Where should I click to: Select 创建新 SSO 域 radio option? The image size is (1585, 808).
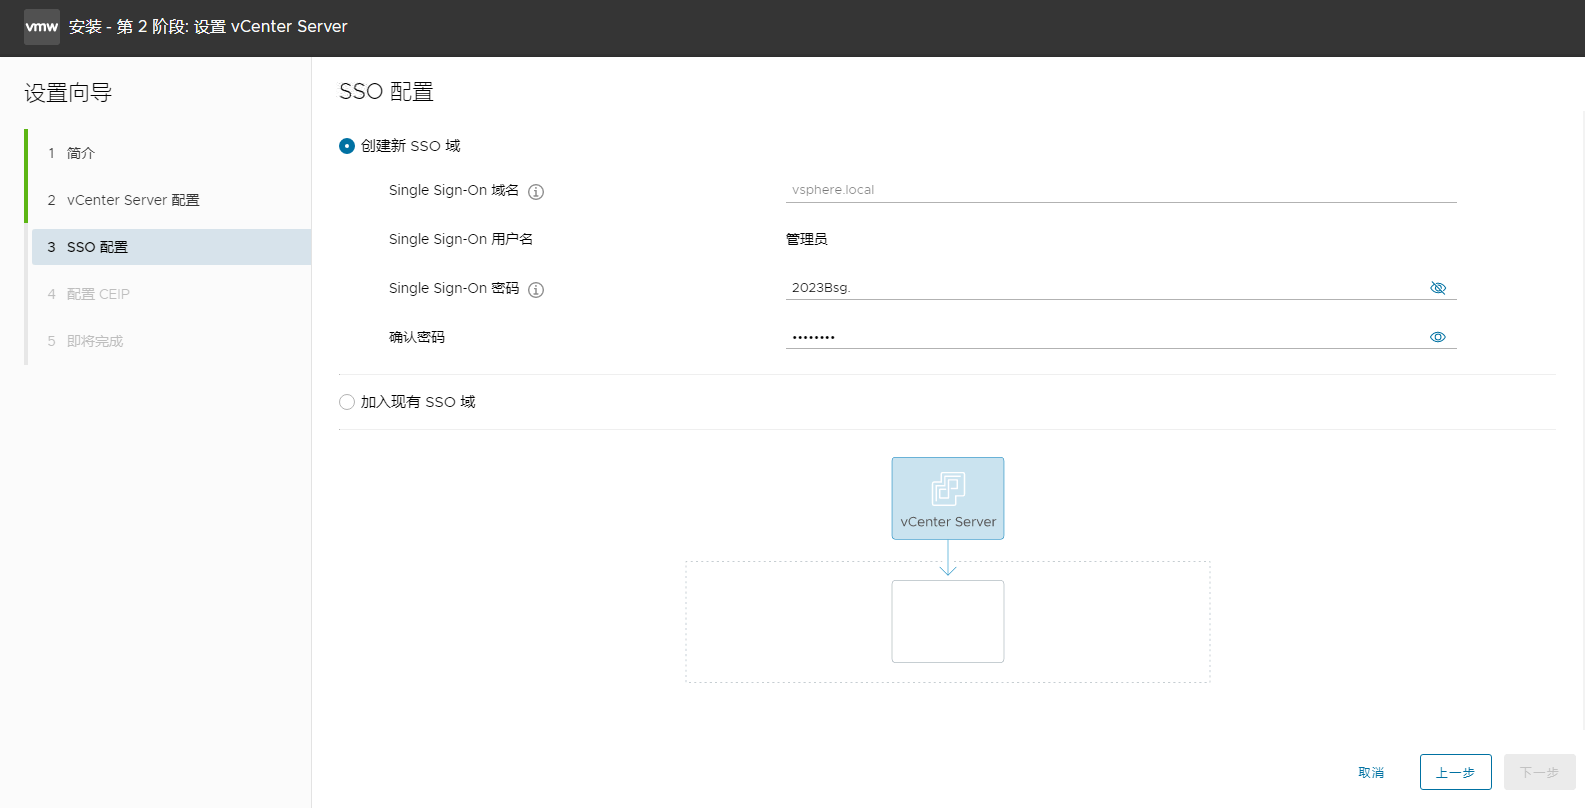pyautogui.click(x=347, y=146)
